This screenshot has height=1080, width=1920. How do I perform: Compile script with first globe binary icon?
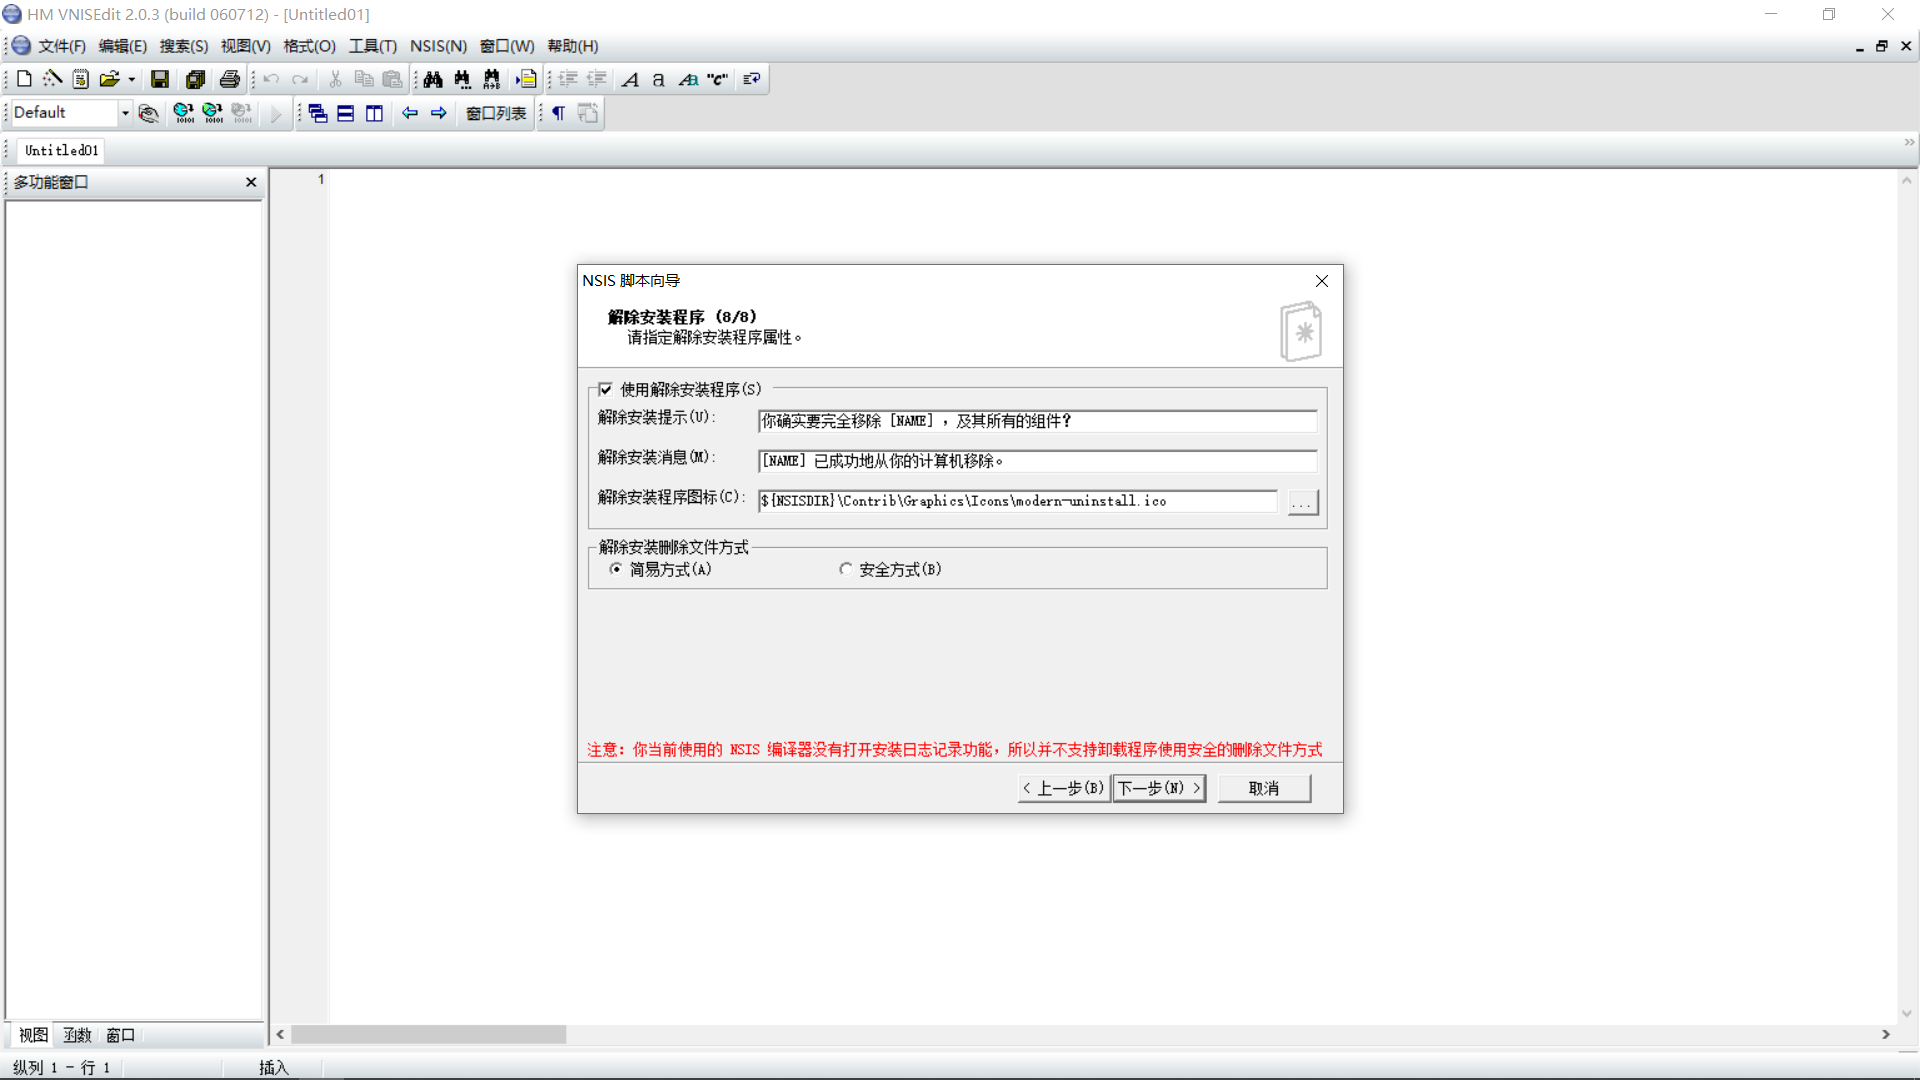click(183, 113)
